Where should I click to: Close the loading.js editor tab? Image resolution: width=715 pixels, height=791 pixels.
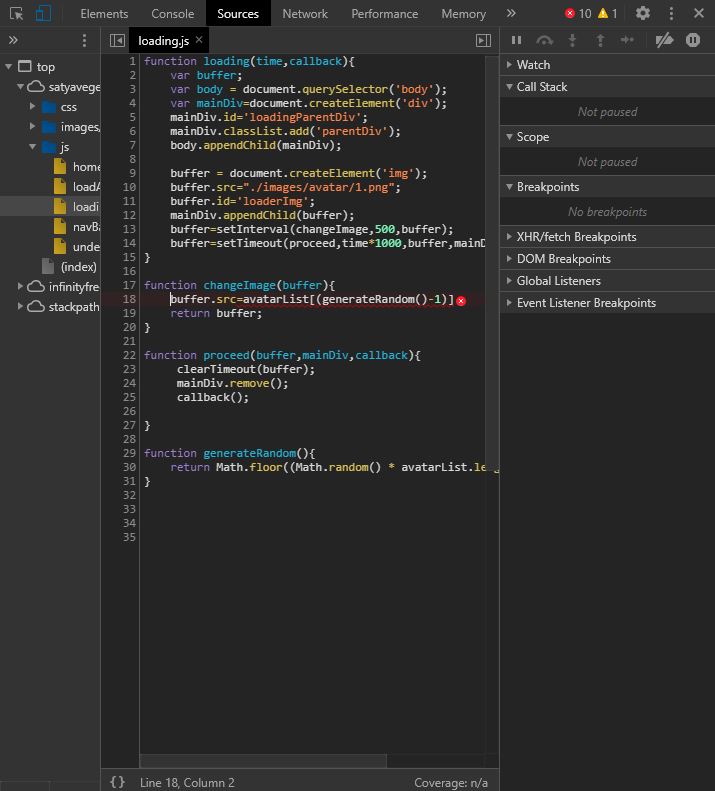point(199,39)
